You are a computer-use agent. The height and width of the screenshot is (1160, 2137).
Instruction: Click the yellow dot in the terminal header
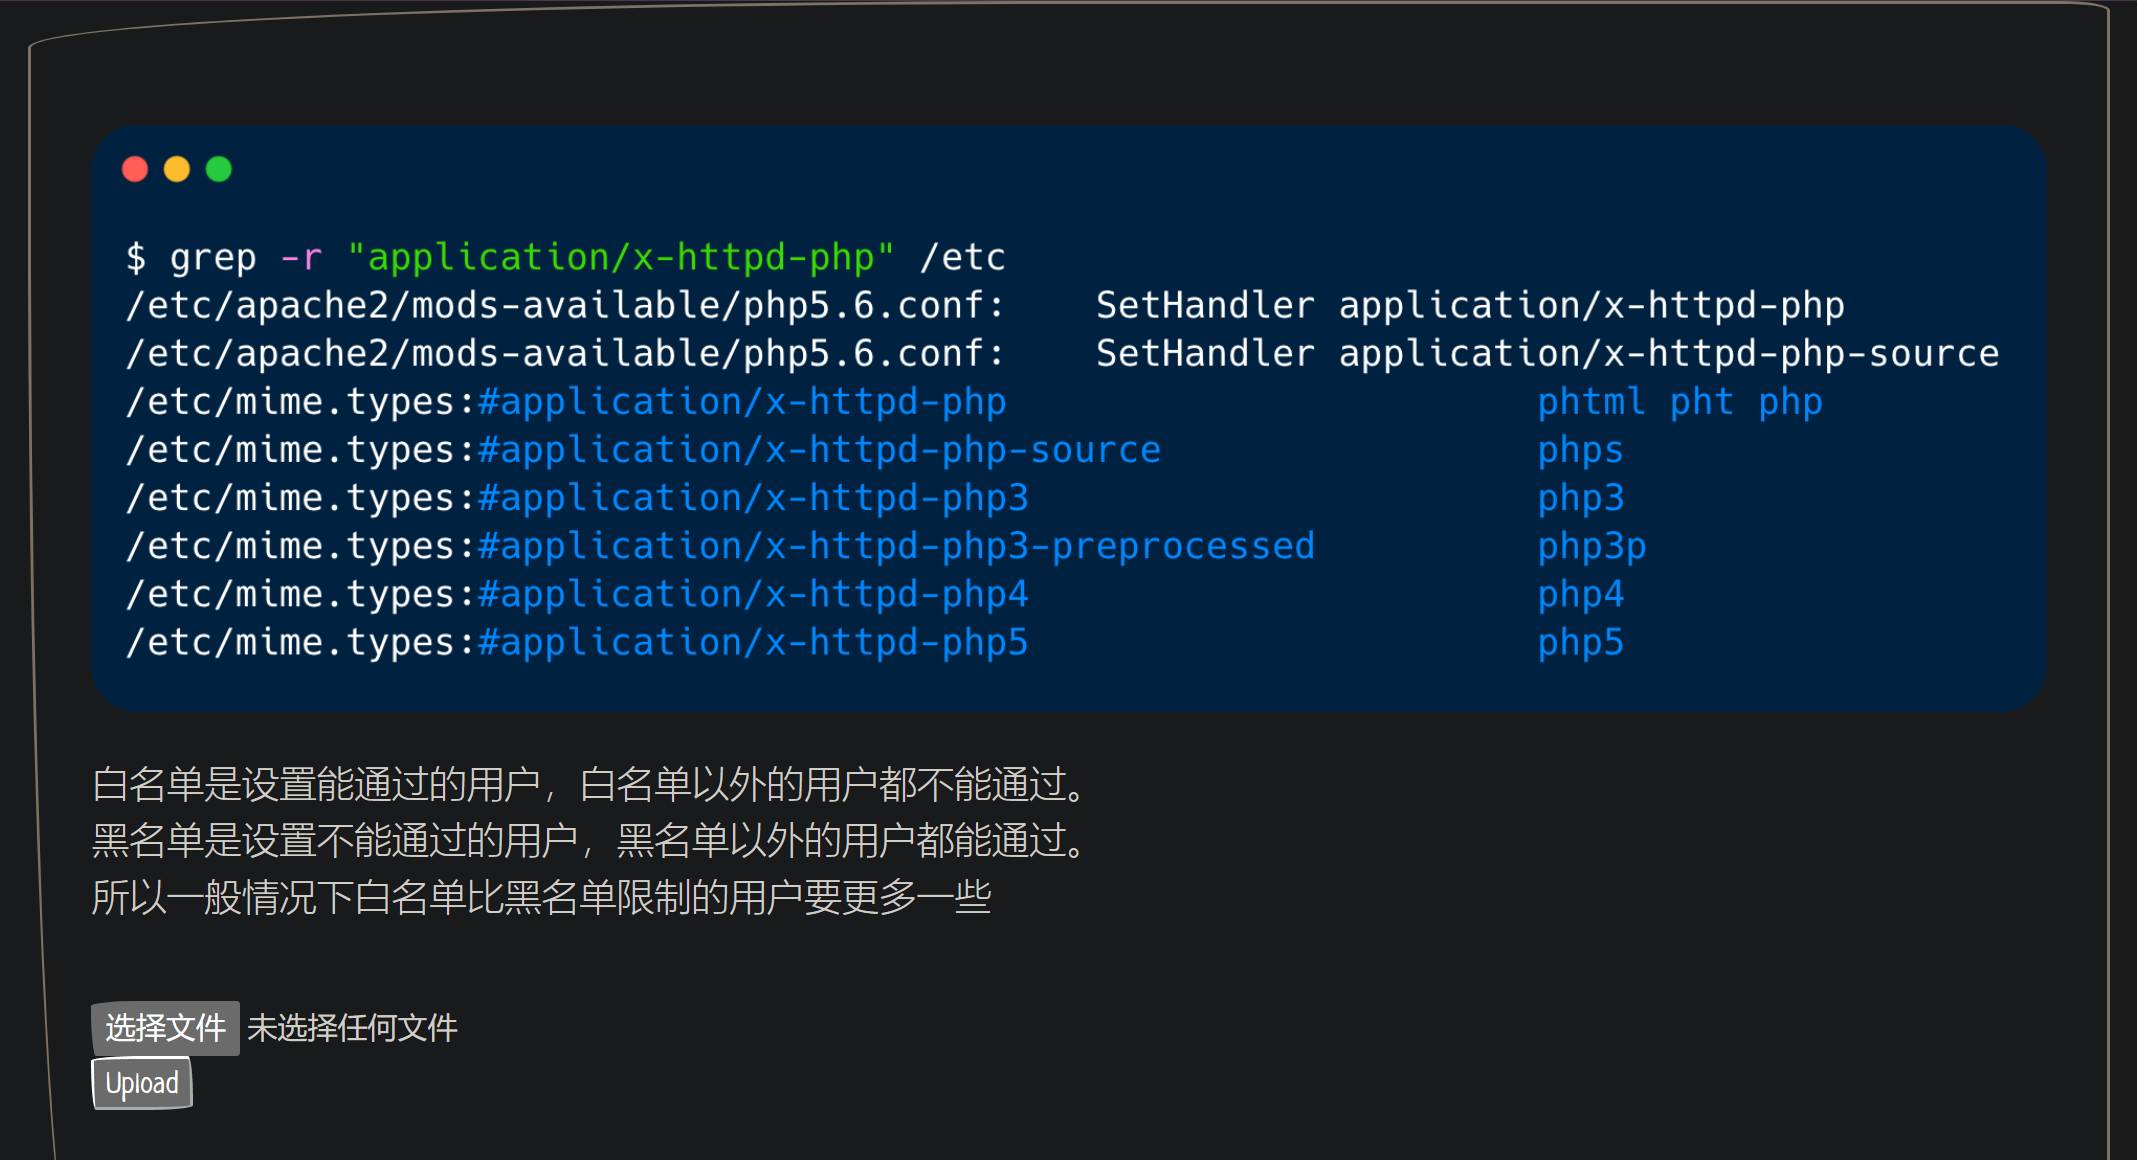(177, 169)
